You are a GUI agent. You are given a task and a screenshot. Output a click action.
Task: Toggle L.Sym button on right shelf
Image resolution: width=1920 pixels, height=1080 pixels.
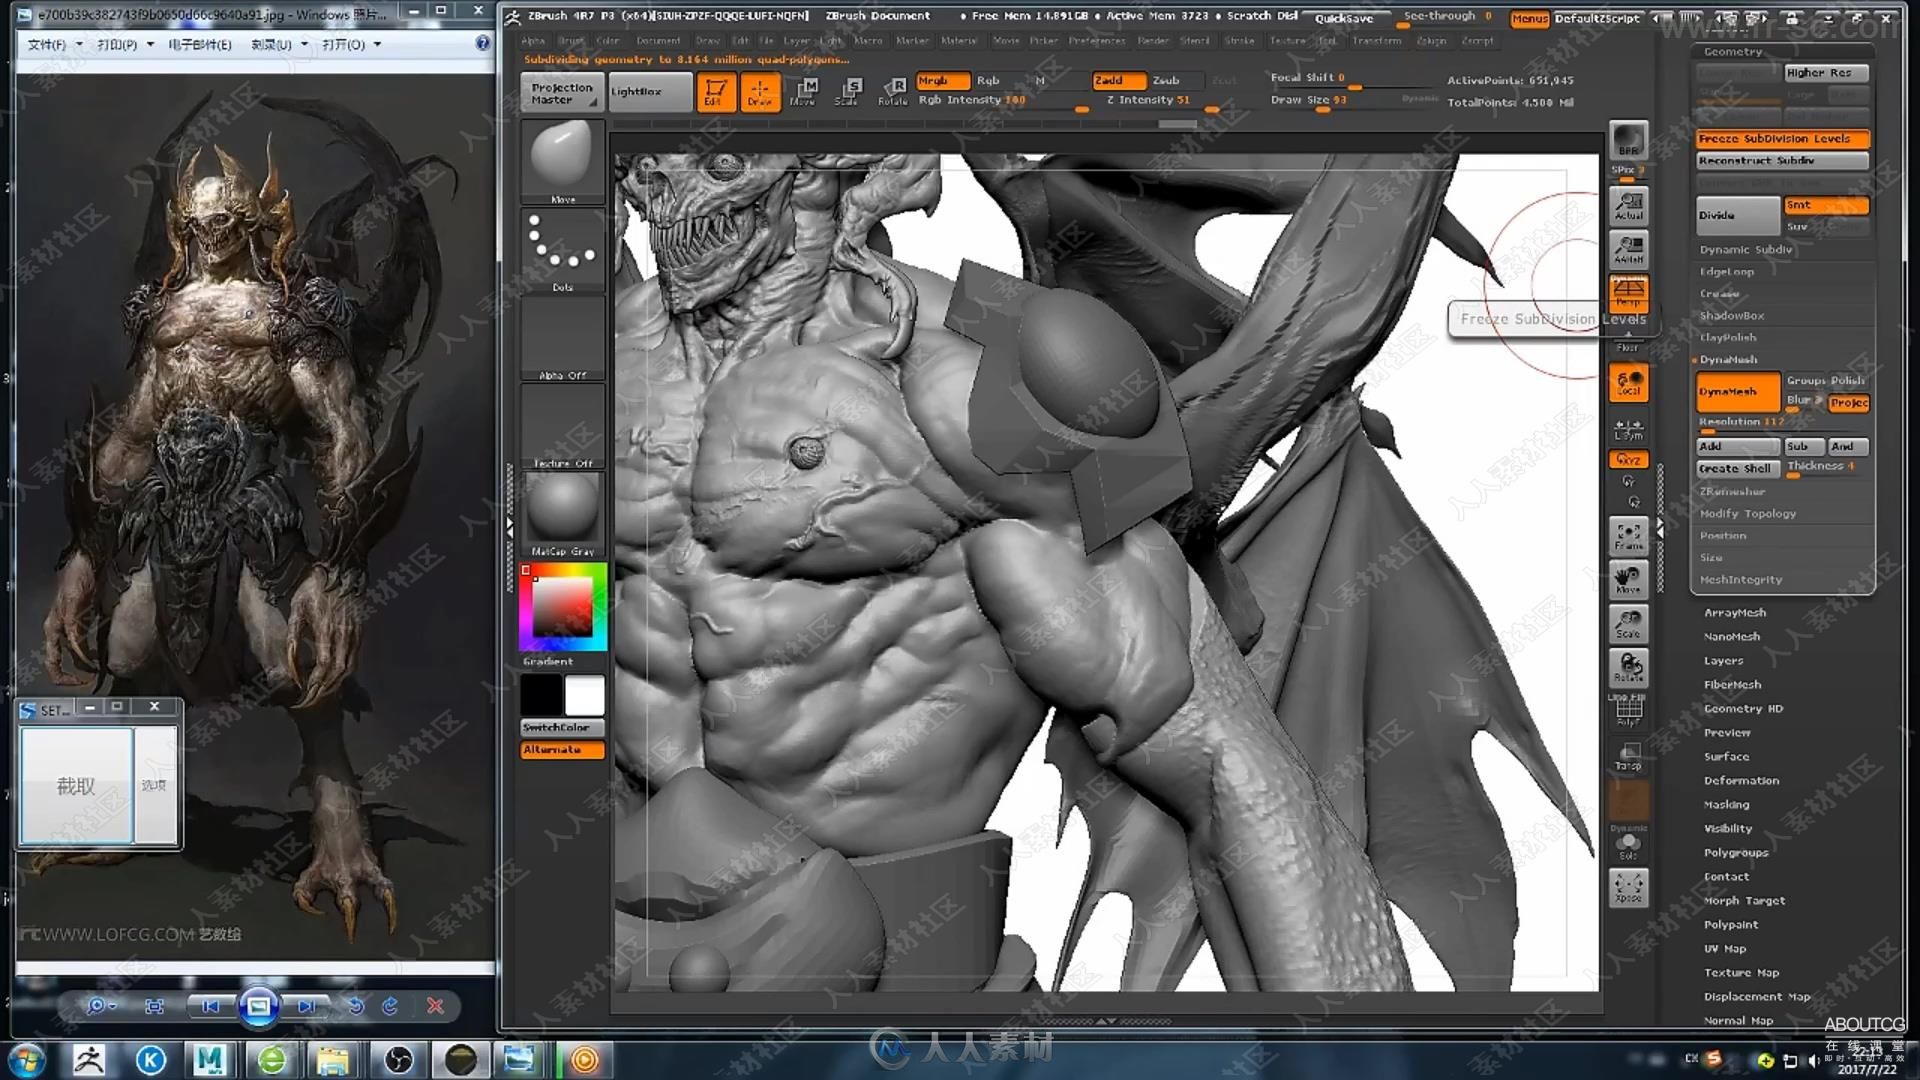click(x=1628, y=428)
